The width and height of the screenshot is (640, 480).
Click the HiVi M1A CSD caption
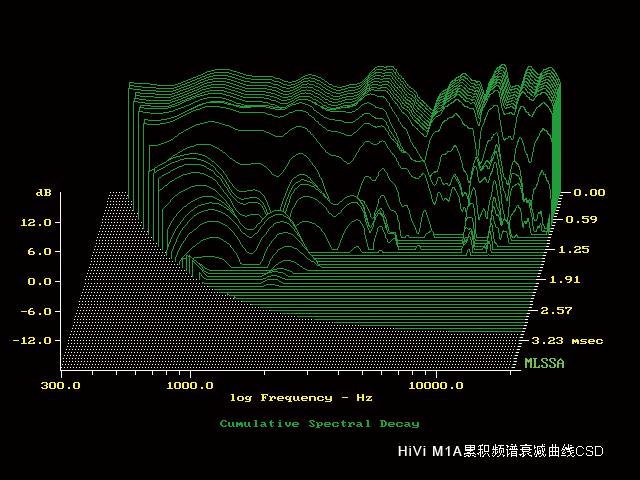(501, 452)
